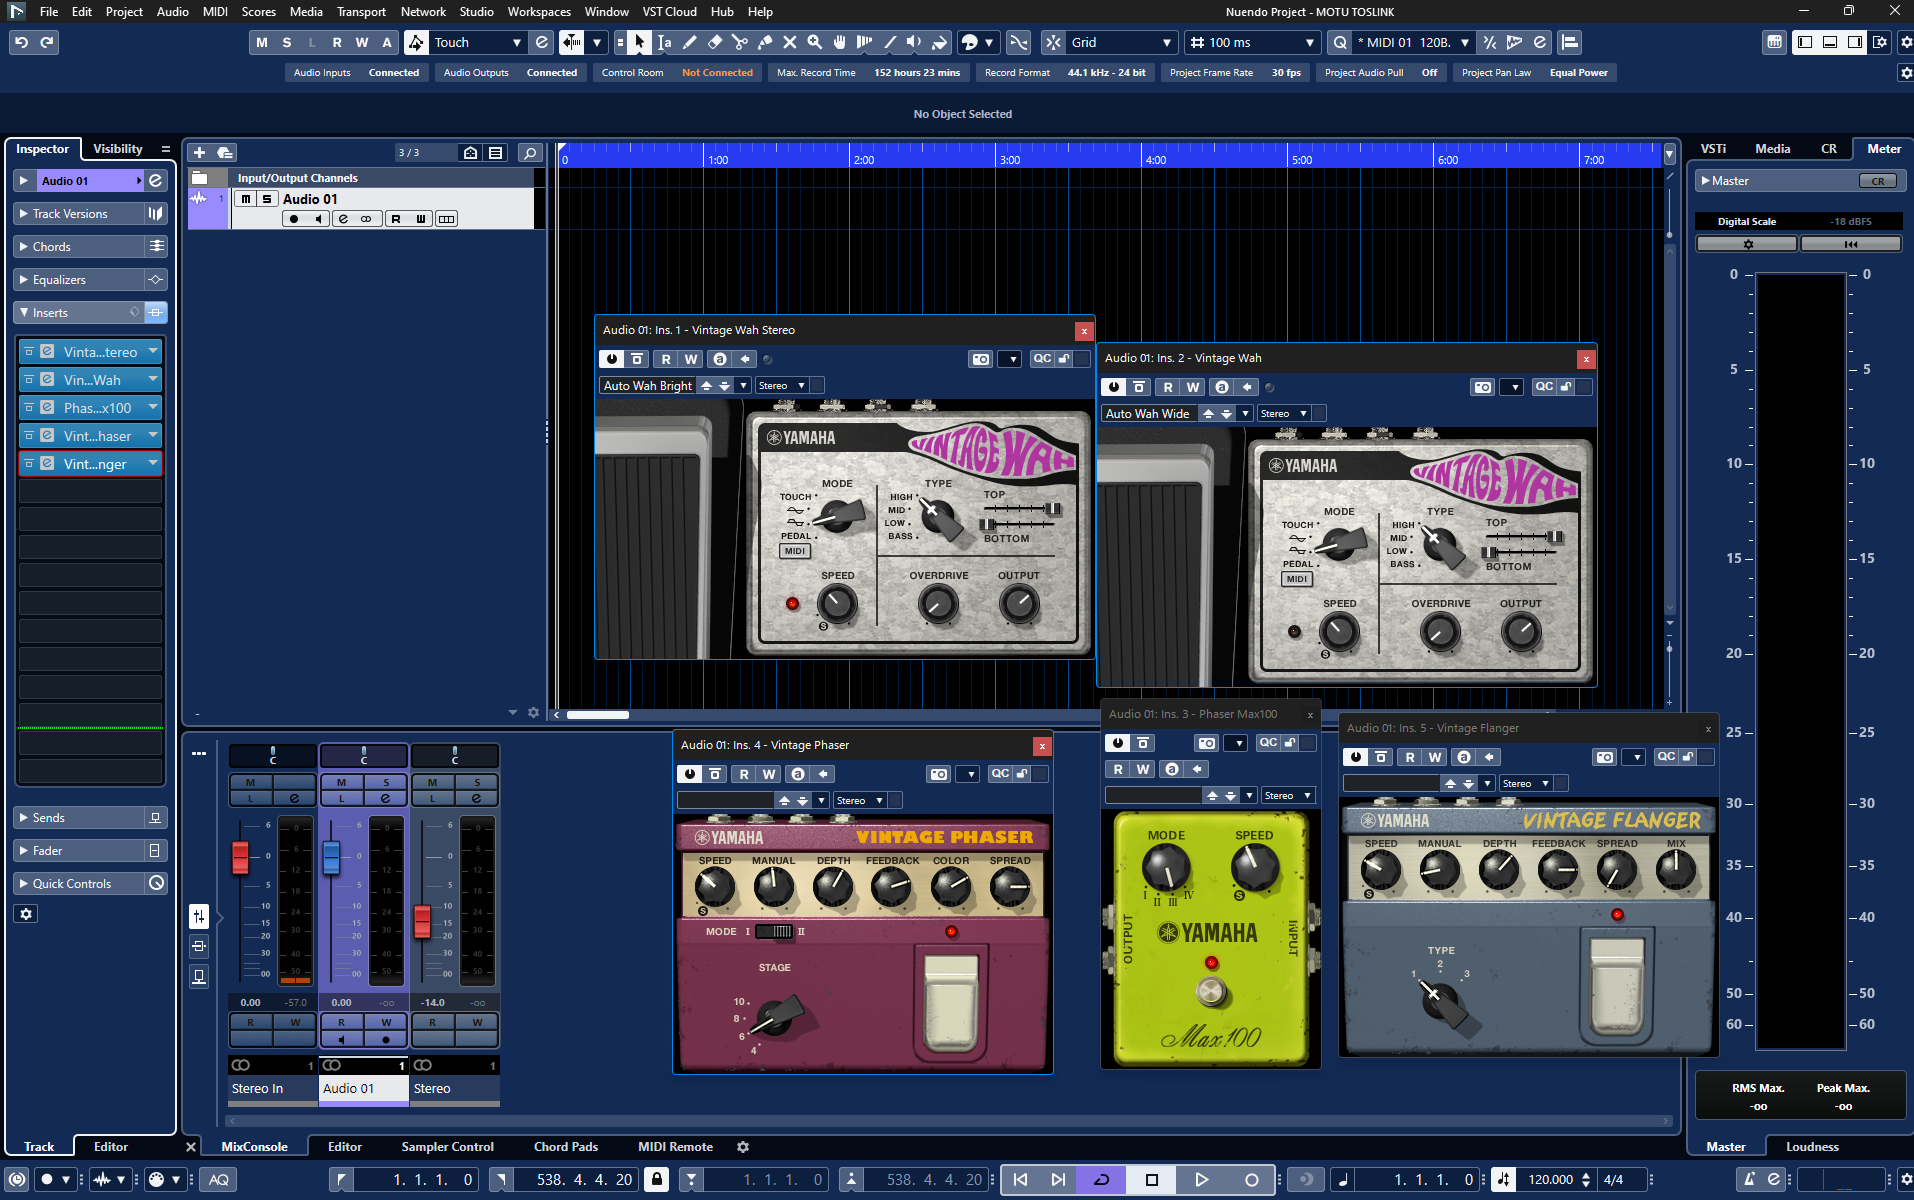Click the gear icon below Quick Controls

pos(26,914)
